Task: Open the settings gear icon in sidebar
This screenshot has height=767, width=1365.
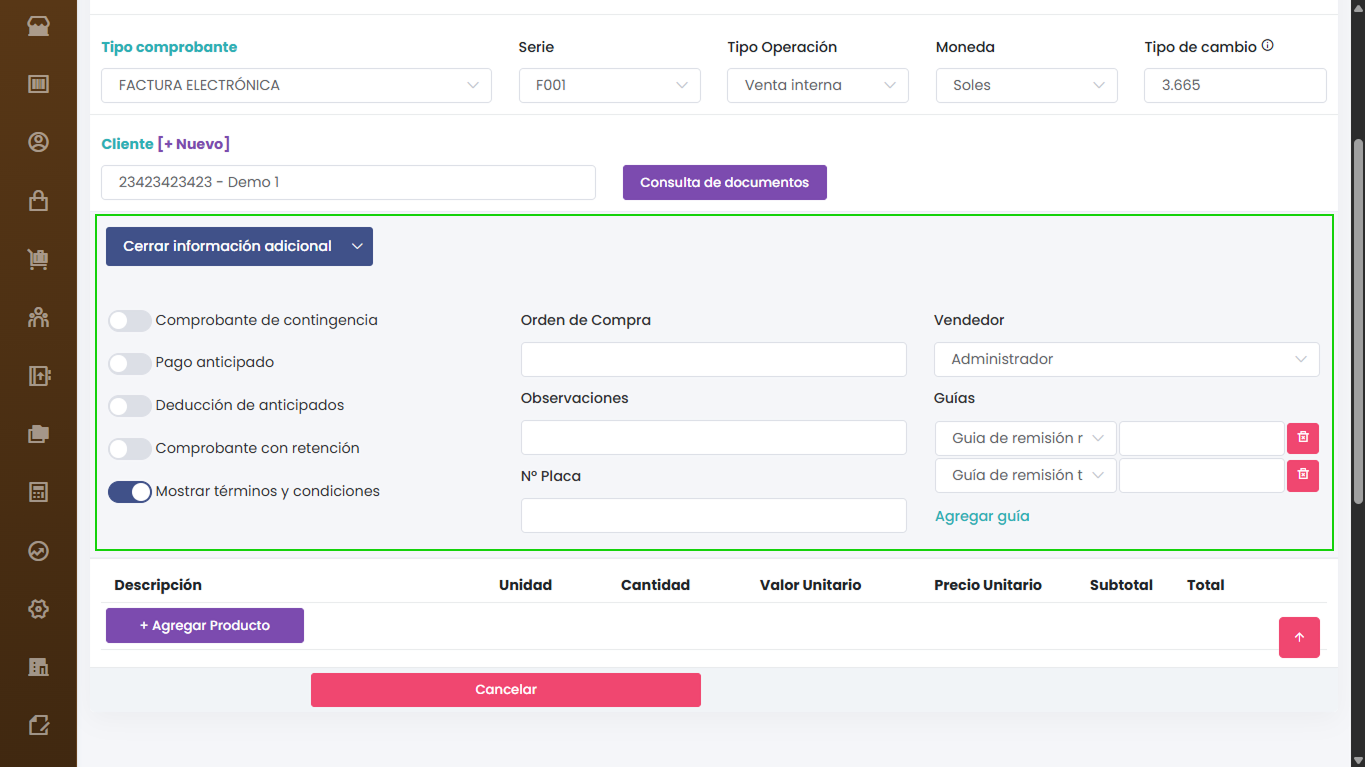Action: pyautogui.click(x=38, y=609)
